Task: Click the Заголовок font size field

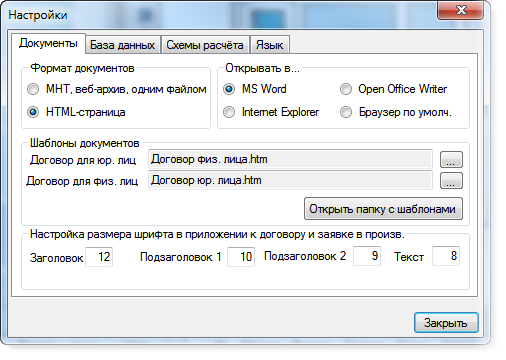Action: click(99, 257)
